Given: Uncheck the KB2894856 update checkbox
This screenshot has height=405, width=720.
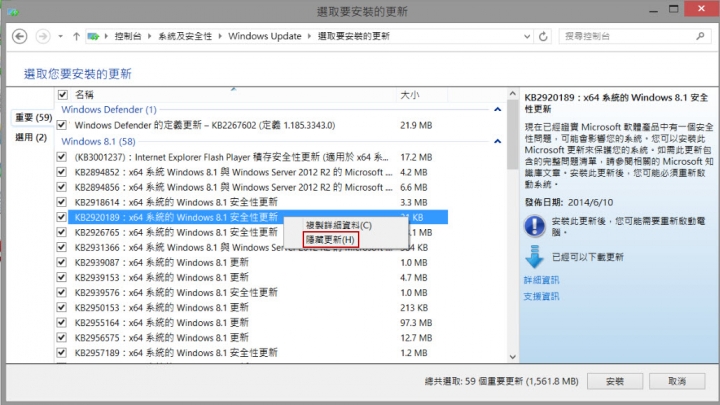Looking at the screenshot, I should 61,187.
